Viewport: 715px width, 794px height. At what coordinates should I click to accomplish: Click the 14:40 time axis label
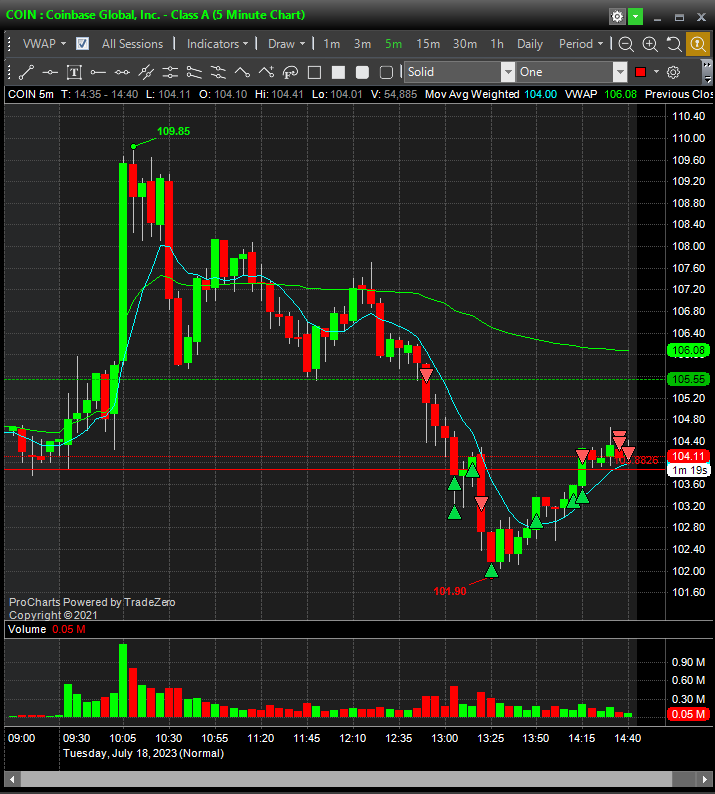click(627, 738)
